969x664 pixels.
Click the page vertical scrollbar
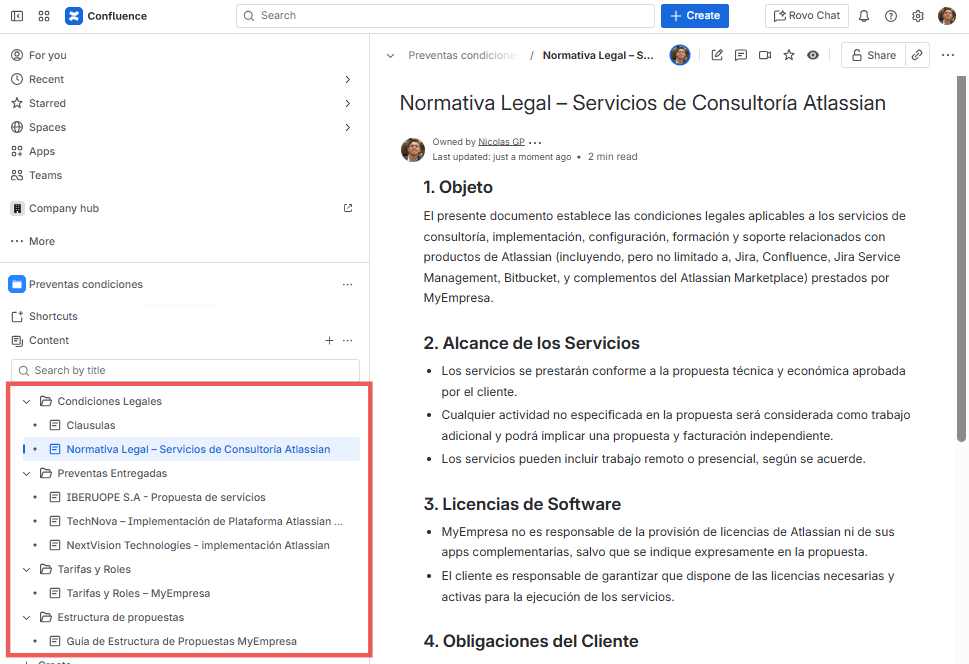tap(961, 260)
